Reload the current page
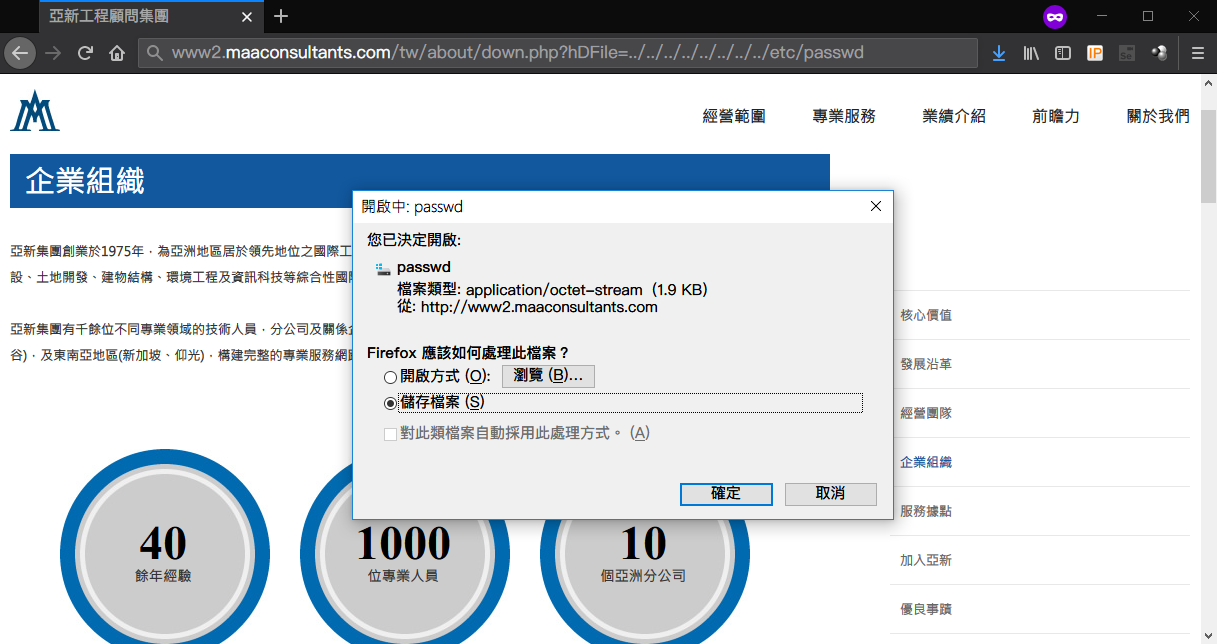The image size is (1217, 644). 85,53
